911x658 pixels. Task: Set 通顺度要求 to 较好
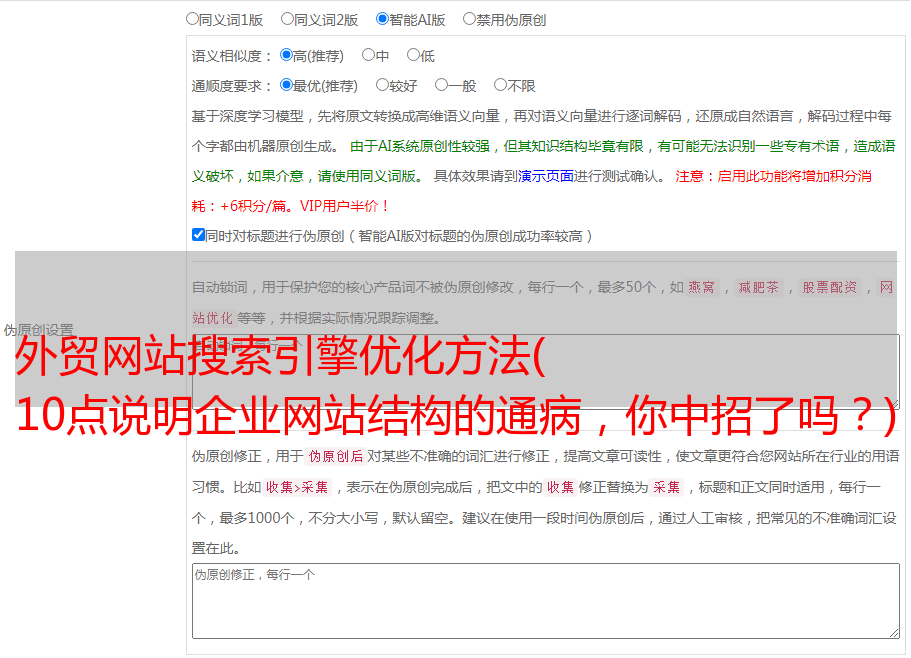click(x=382, y=85)
